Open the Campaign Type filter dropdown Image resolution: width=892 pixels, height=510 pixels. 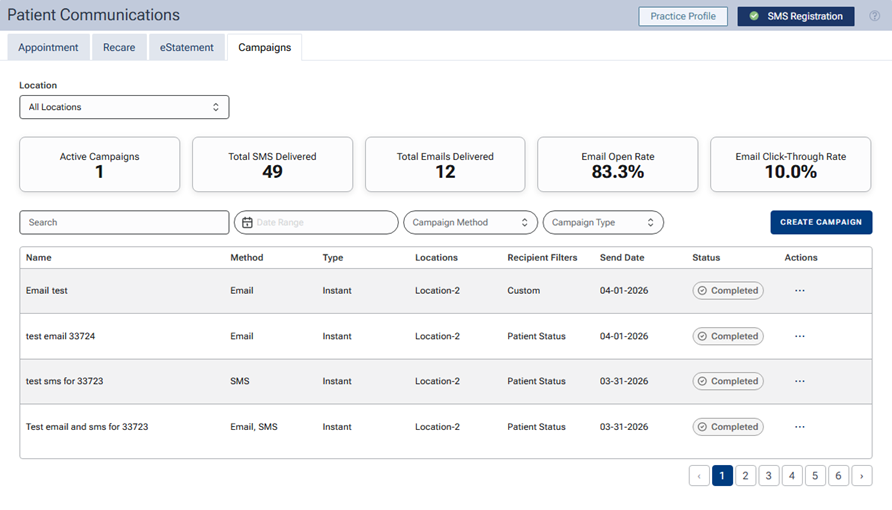(603, 222)
